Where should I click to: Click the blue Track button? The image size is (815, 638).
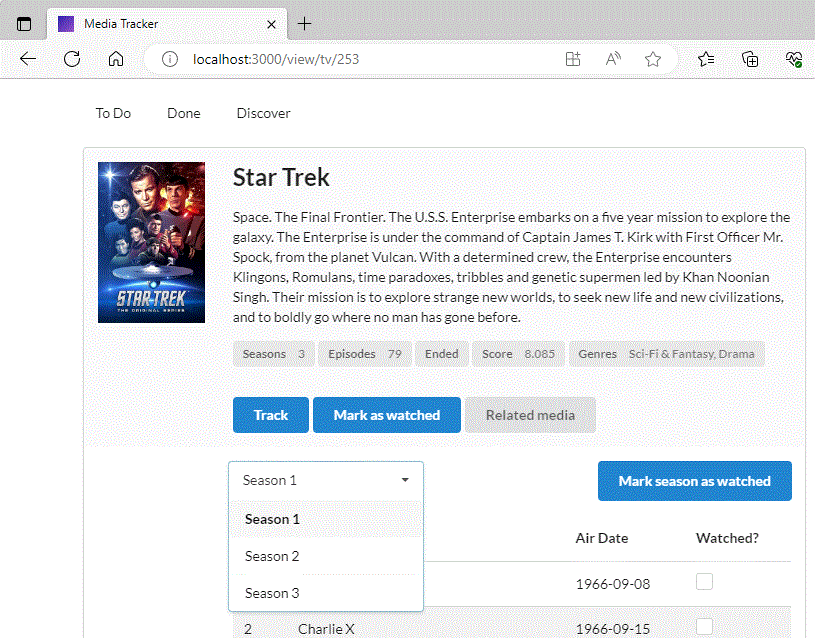pos(271,415)
